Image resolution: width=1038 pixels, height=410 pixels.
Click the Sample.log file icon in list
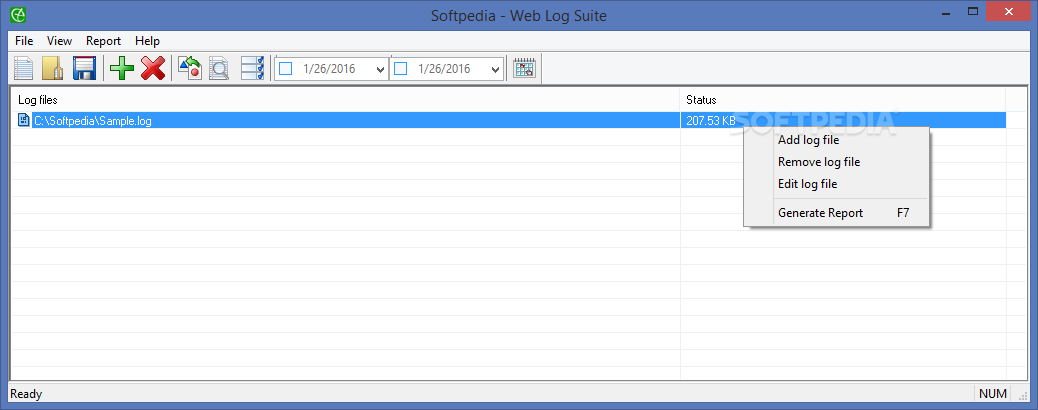[24, 121]
